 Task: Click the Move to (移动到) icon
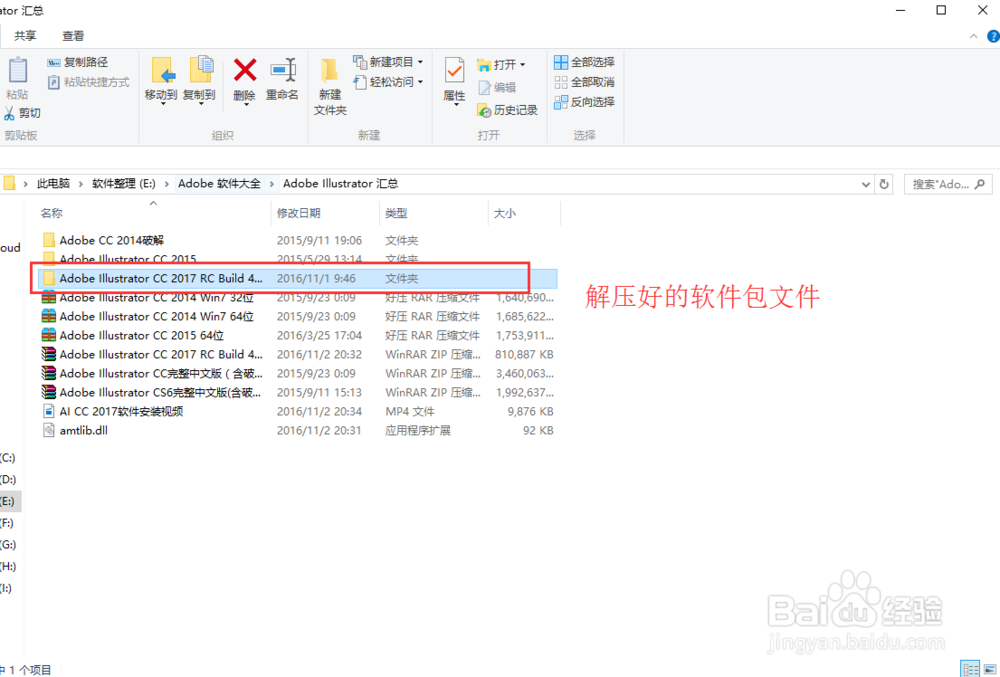163,70
